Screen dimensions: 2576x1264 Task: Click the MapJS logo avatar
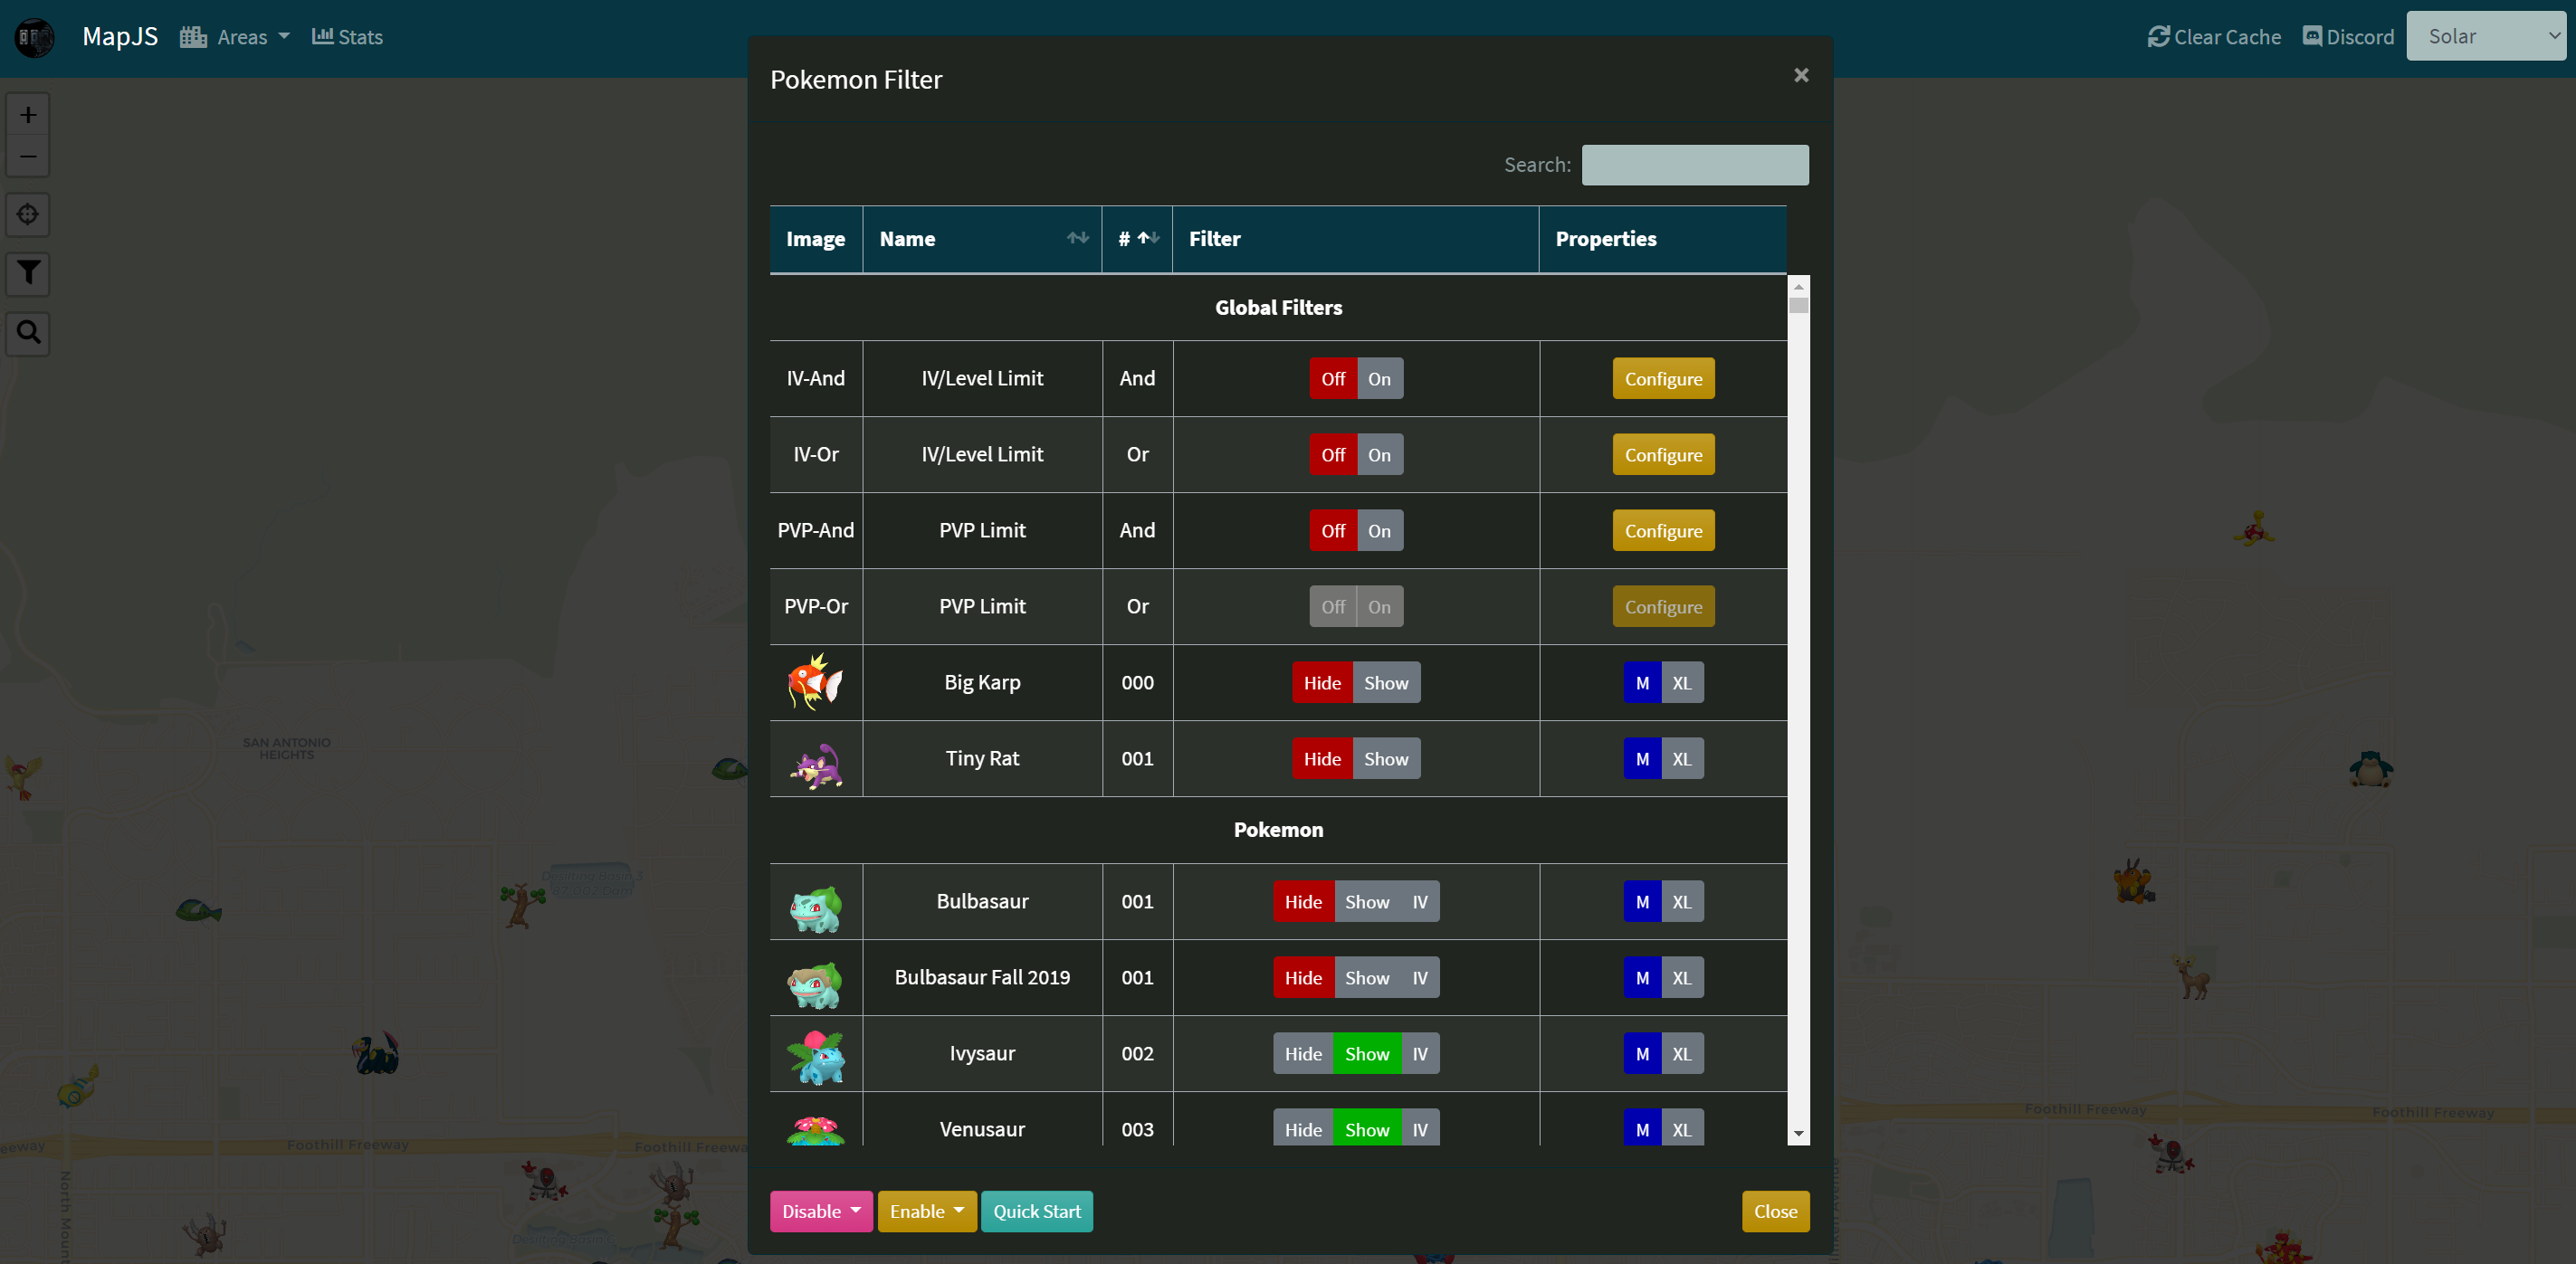pos(35,37)
